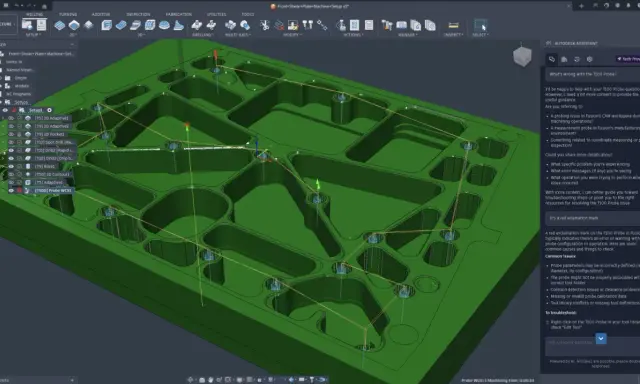Image resolution: width=640 pixels, height=384 pixels.
Task: Click the first Multi-Axis toolpath icon
Action: coord(230,25)
